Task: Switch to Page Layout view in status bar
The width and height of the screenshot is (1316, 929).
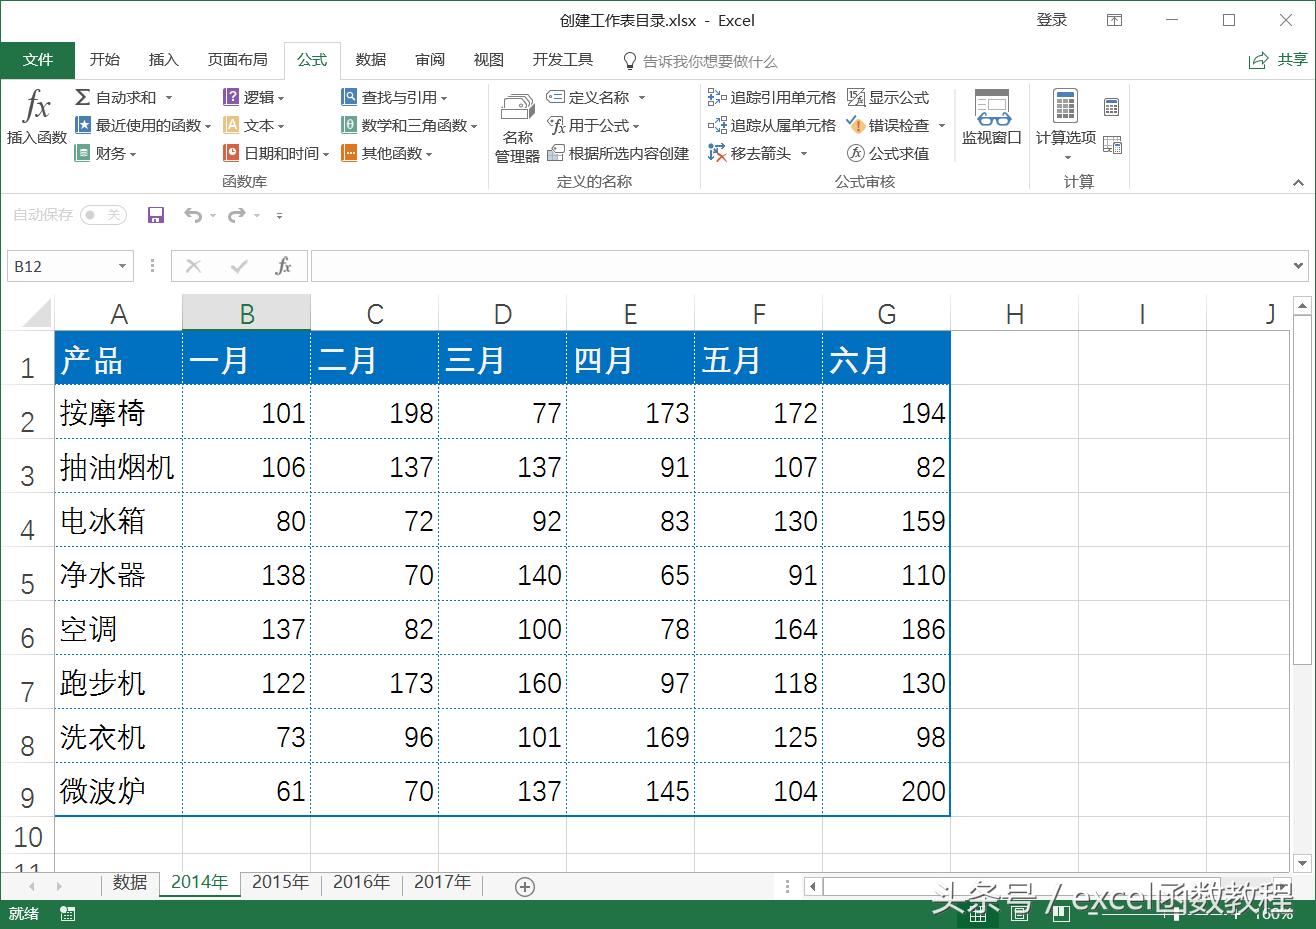Action: [1018, 913]
